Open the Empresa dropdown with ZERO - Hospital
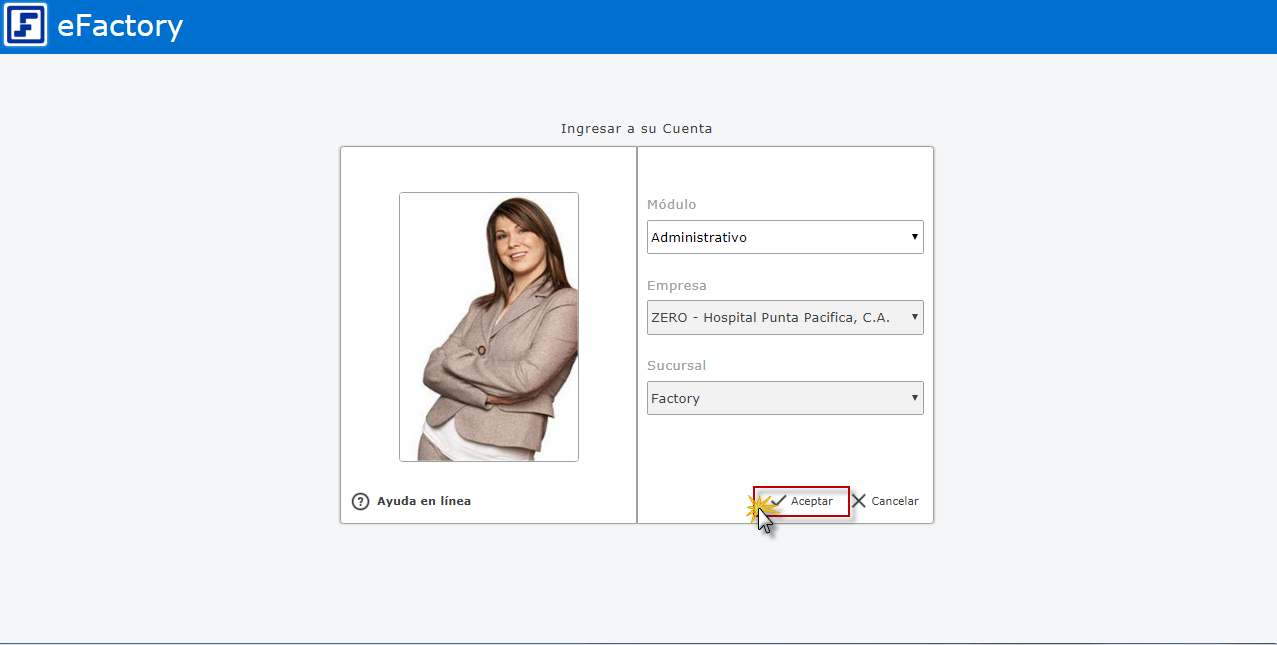 coord(776,318)
